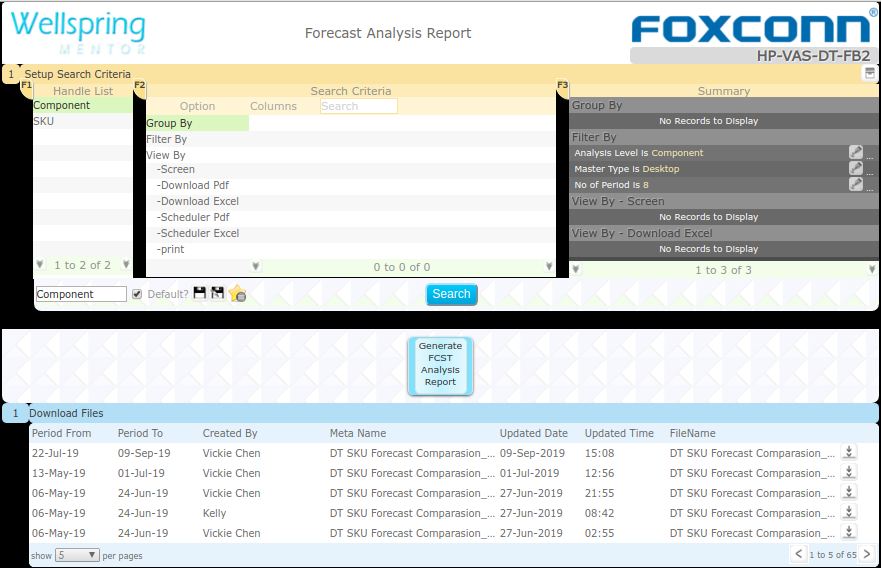Screen dimensions: 881x568
Task: Click the Created By column header
Action: tap(230, 433)
